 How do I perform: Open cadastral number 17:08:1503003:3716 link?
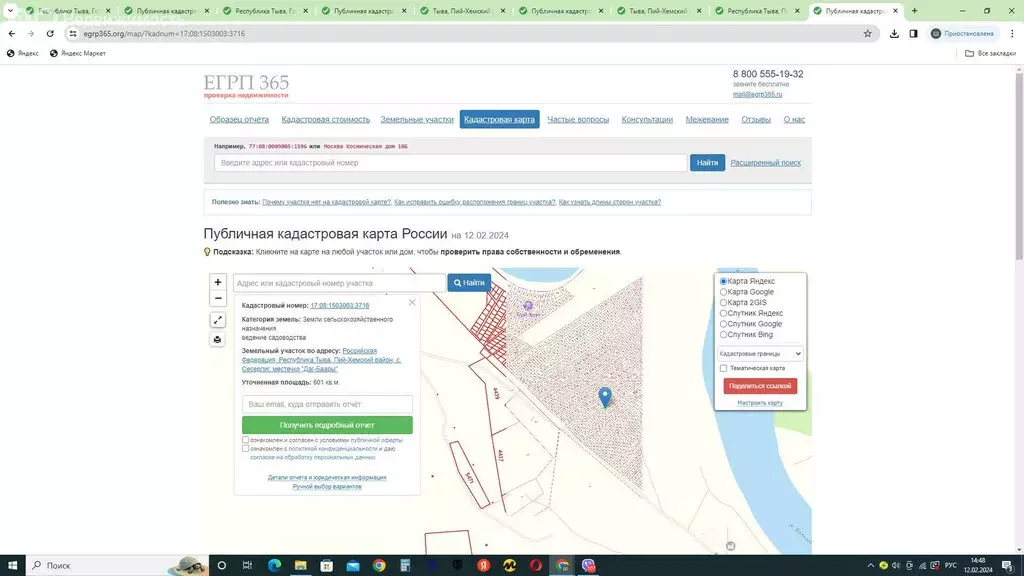[340, 306]
